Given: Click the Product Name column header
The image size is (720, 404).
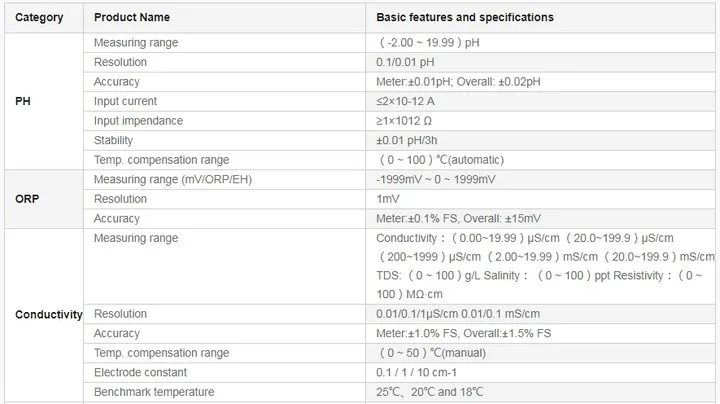Looking at the screenshot, I should (x=132, y=17).
